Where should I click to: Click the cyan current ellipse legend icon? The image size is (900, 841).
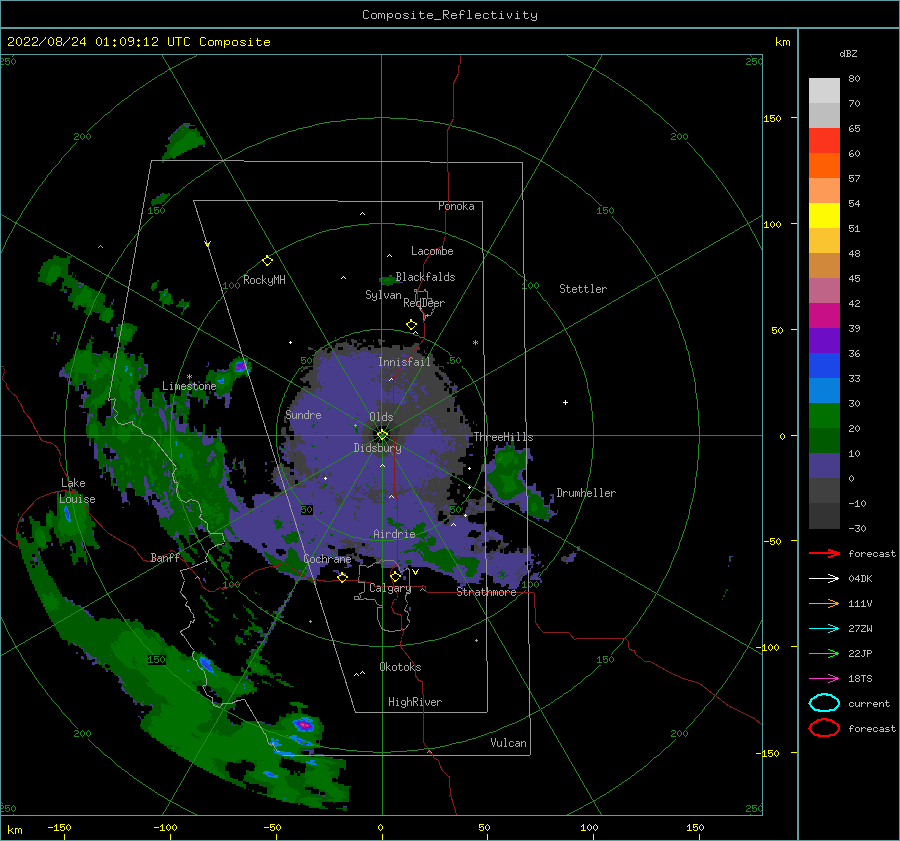click(x=824, y=703)
